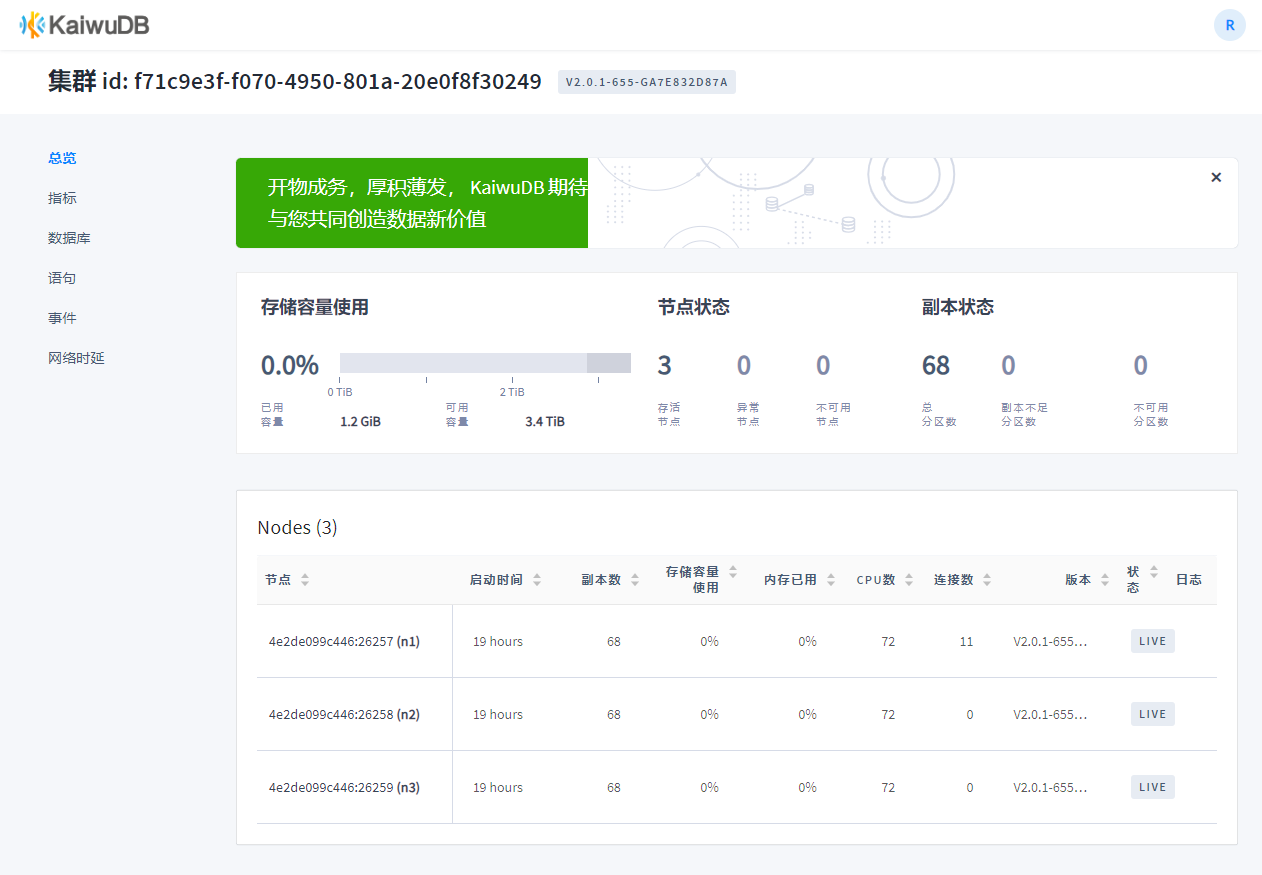
Task: Click the 0.0% storage usage value
Action: tap(290, 365)
